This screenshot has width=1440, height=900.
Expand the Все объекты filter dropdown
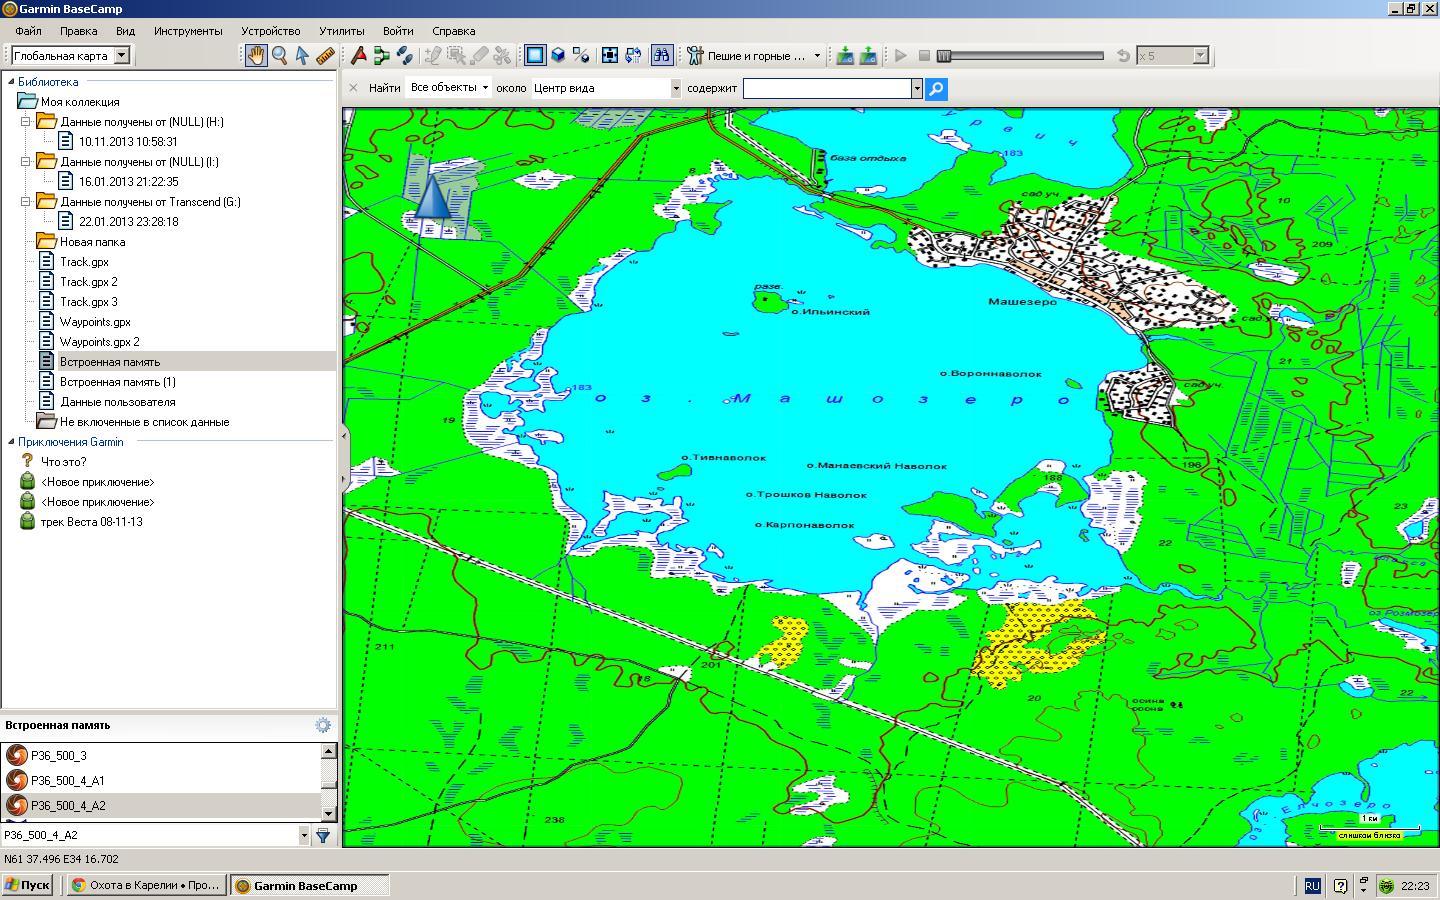coord(486,88)
